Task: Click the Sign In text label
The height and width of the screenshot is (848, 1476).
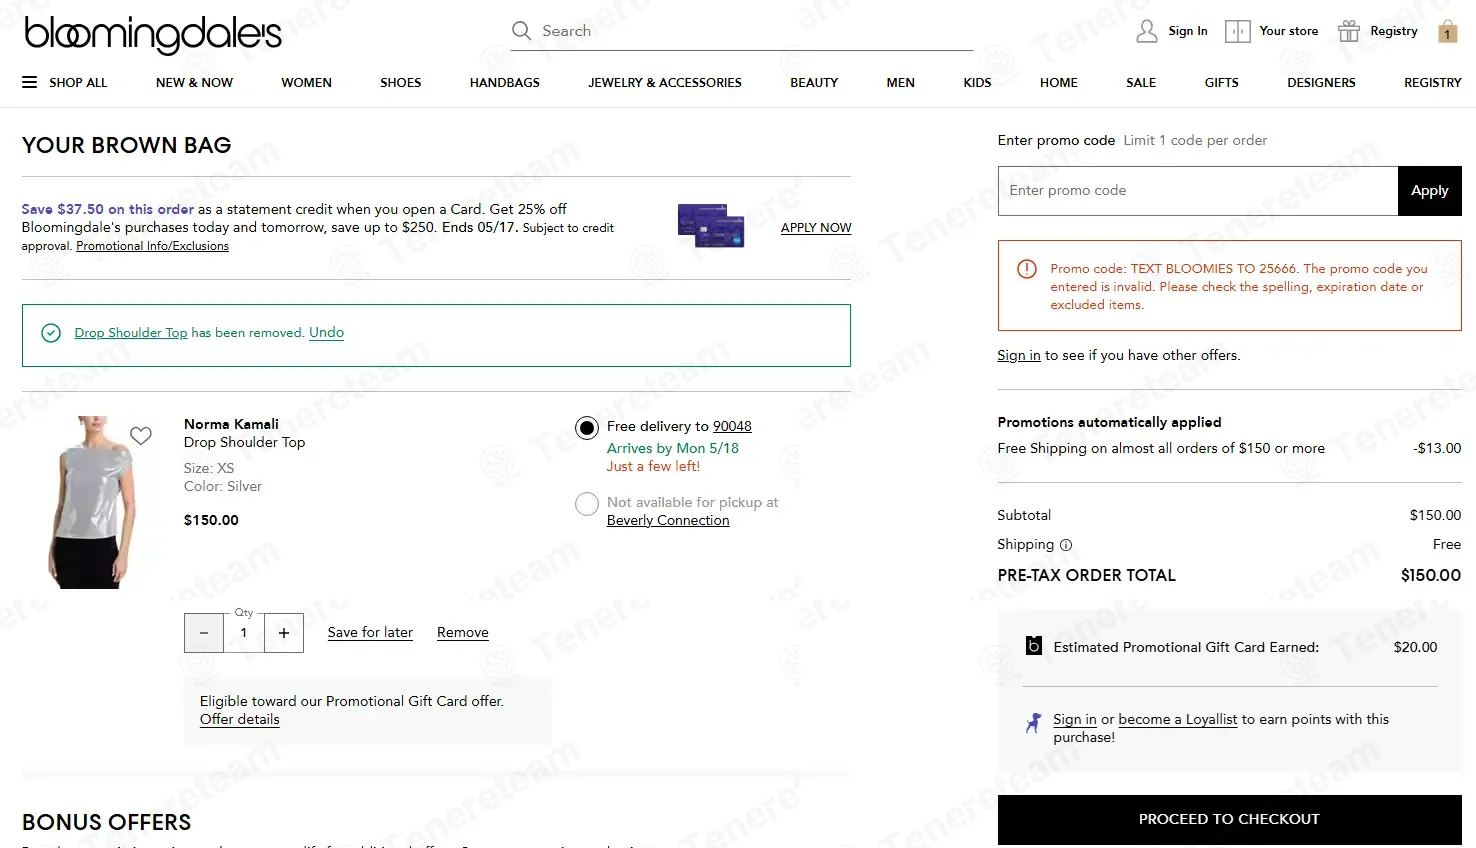Action: tap(1188, 31)
